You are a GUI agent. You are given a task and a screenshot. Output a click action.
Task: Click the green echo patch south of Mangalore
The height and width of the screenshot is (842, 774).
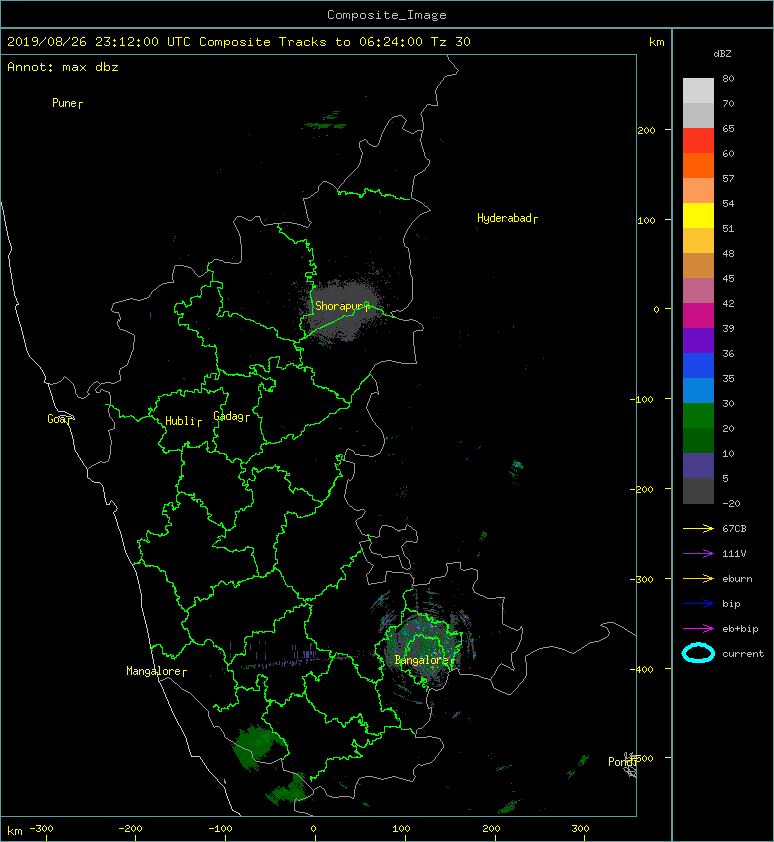[x=257, y=746]
